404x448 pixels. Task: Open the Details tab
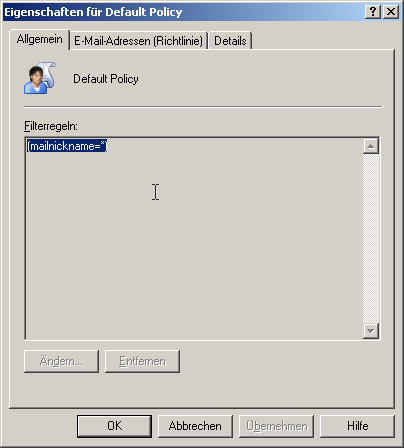(x=230, y=41)
